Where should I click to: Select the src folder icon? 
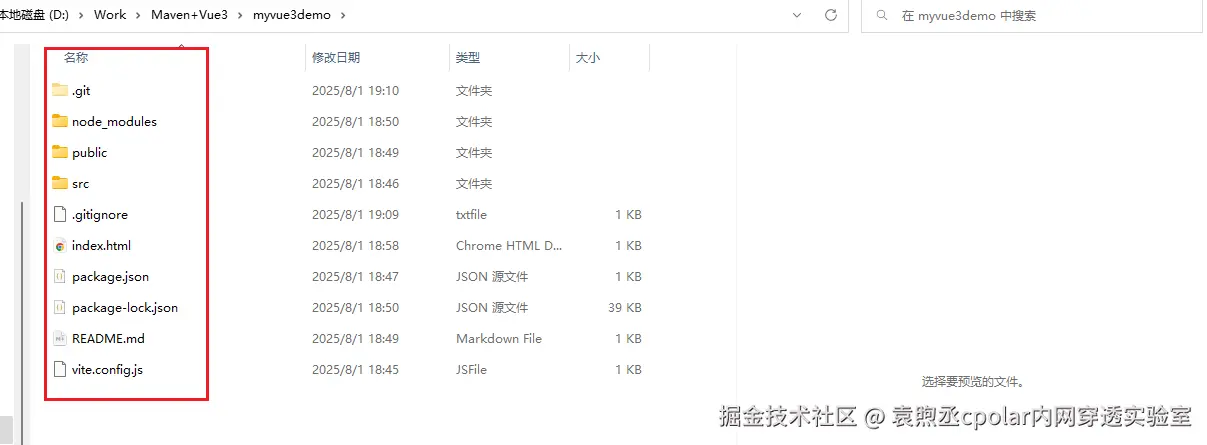(60, 184)
